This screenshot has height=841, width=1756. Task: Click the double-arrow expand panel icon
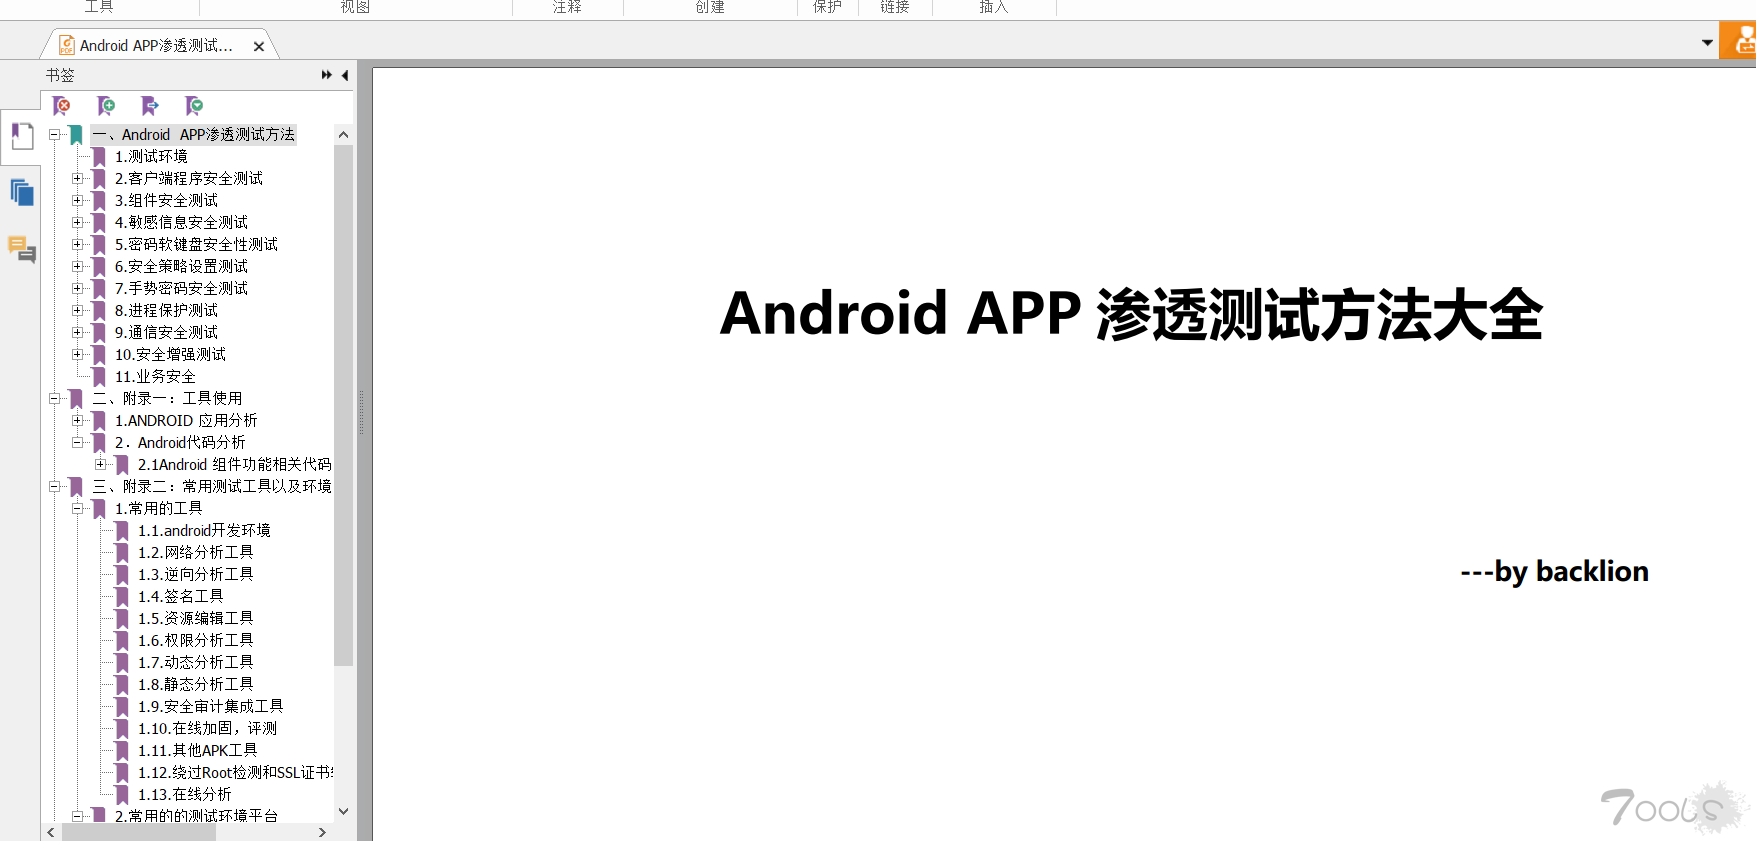[326, 75]
